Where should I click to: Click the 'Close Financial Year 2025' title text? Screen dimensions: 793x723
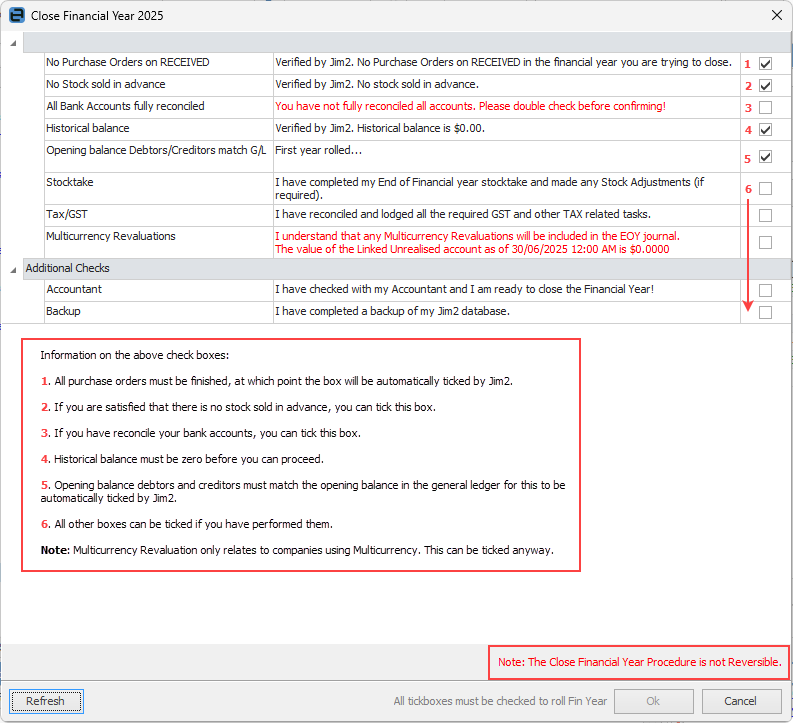click(97, 16)
